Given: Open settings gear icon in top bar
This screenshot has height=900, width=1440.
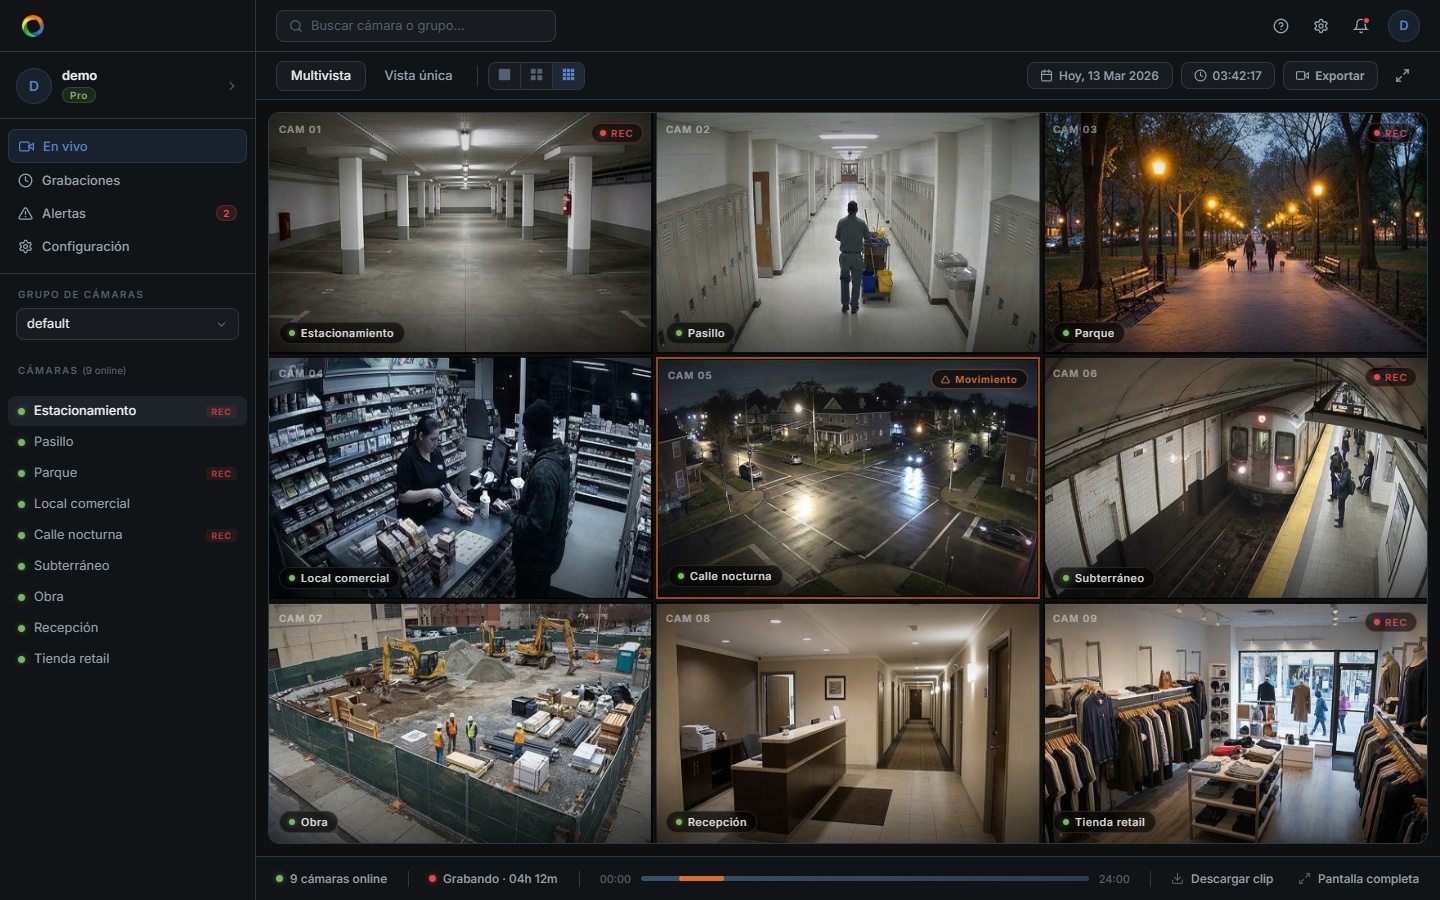Looking at the screenshot, I should click(1320, 26).
